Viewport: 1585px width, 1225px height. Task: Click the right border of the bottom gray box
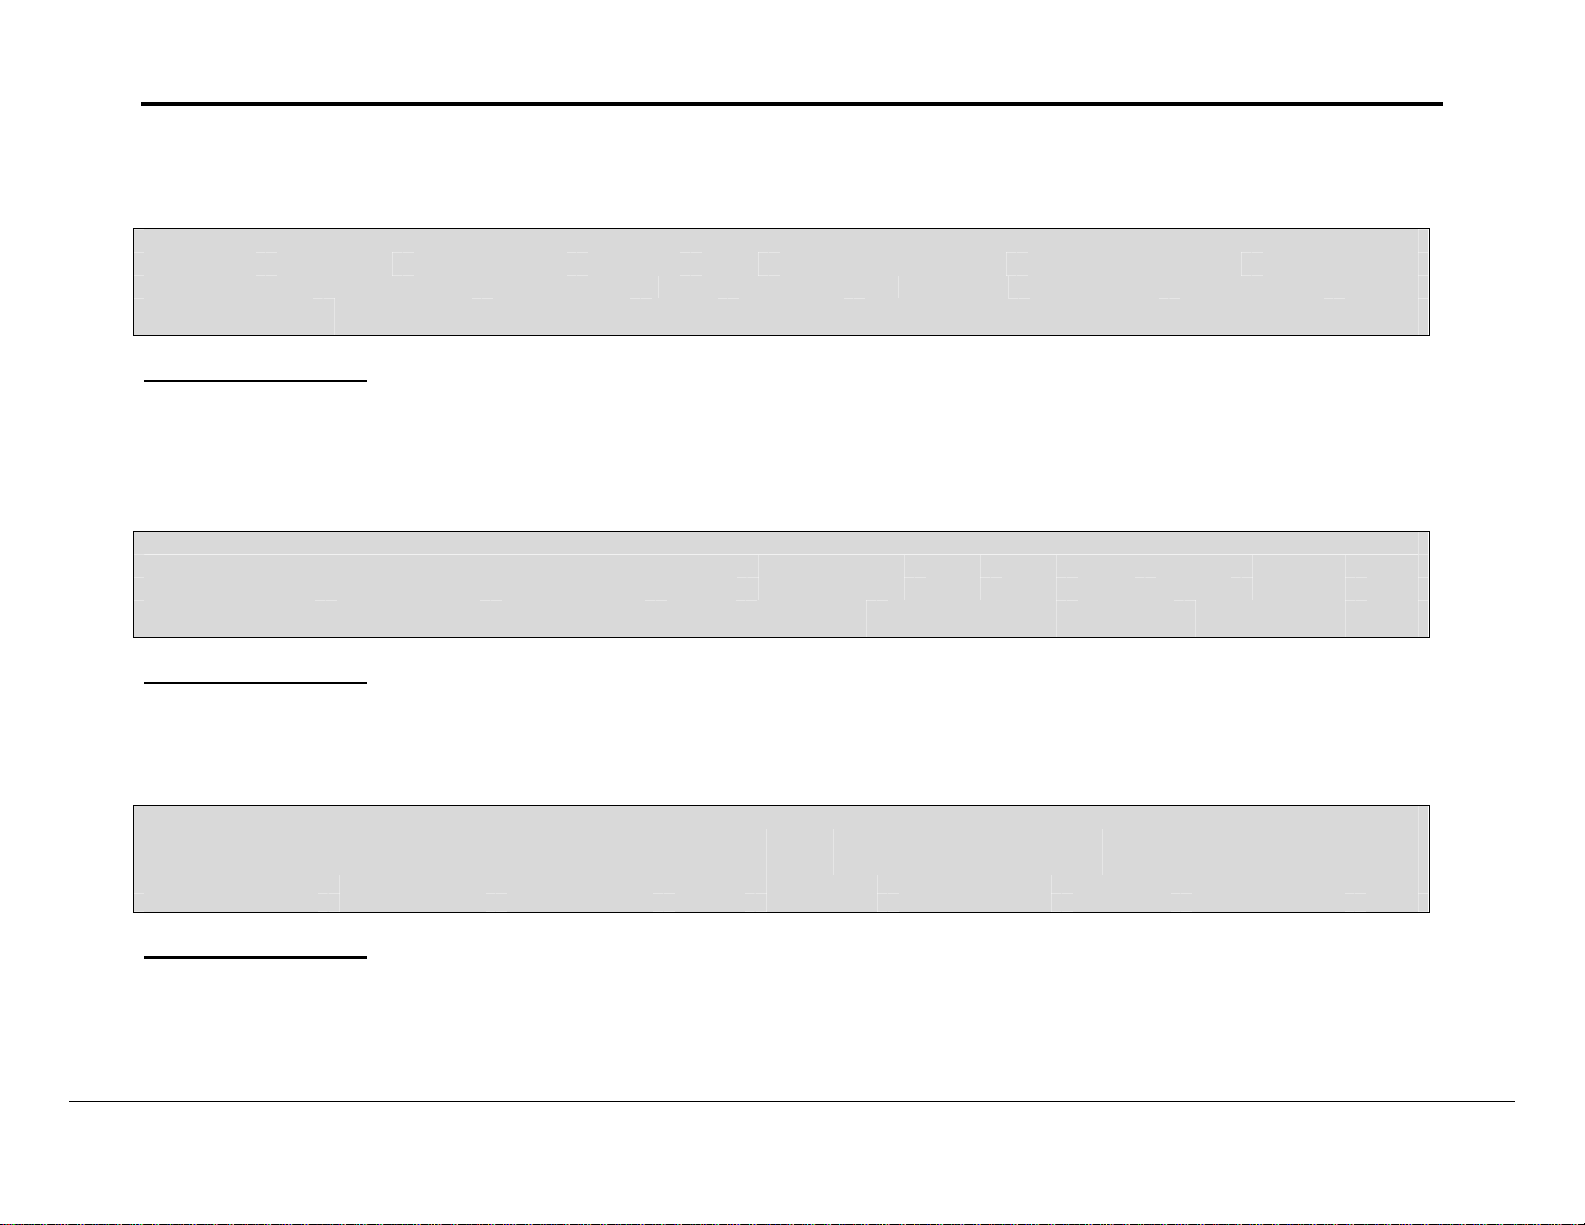coord(1429,858)
